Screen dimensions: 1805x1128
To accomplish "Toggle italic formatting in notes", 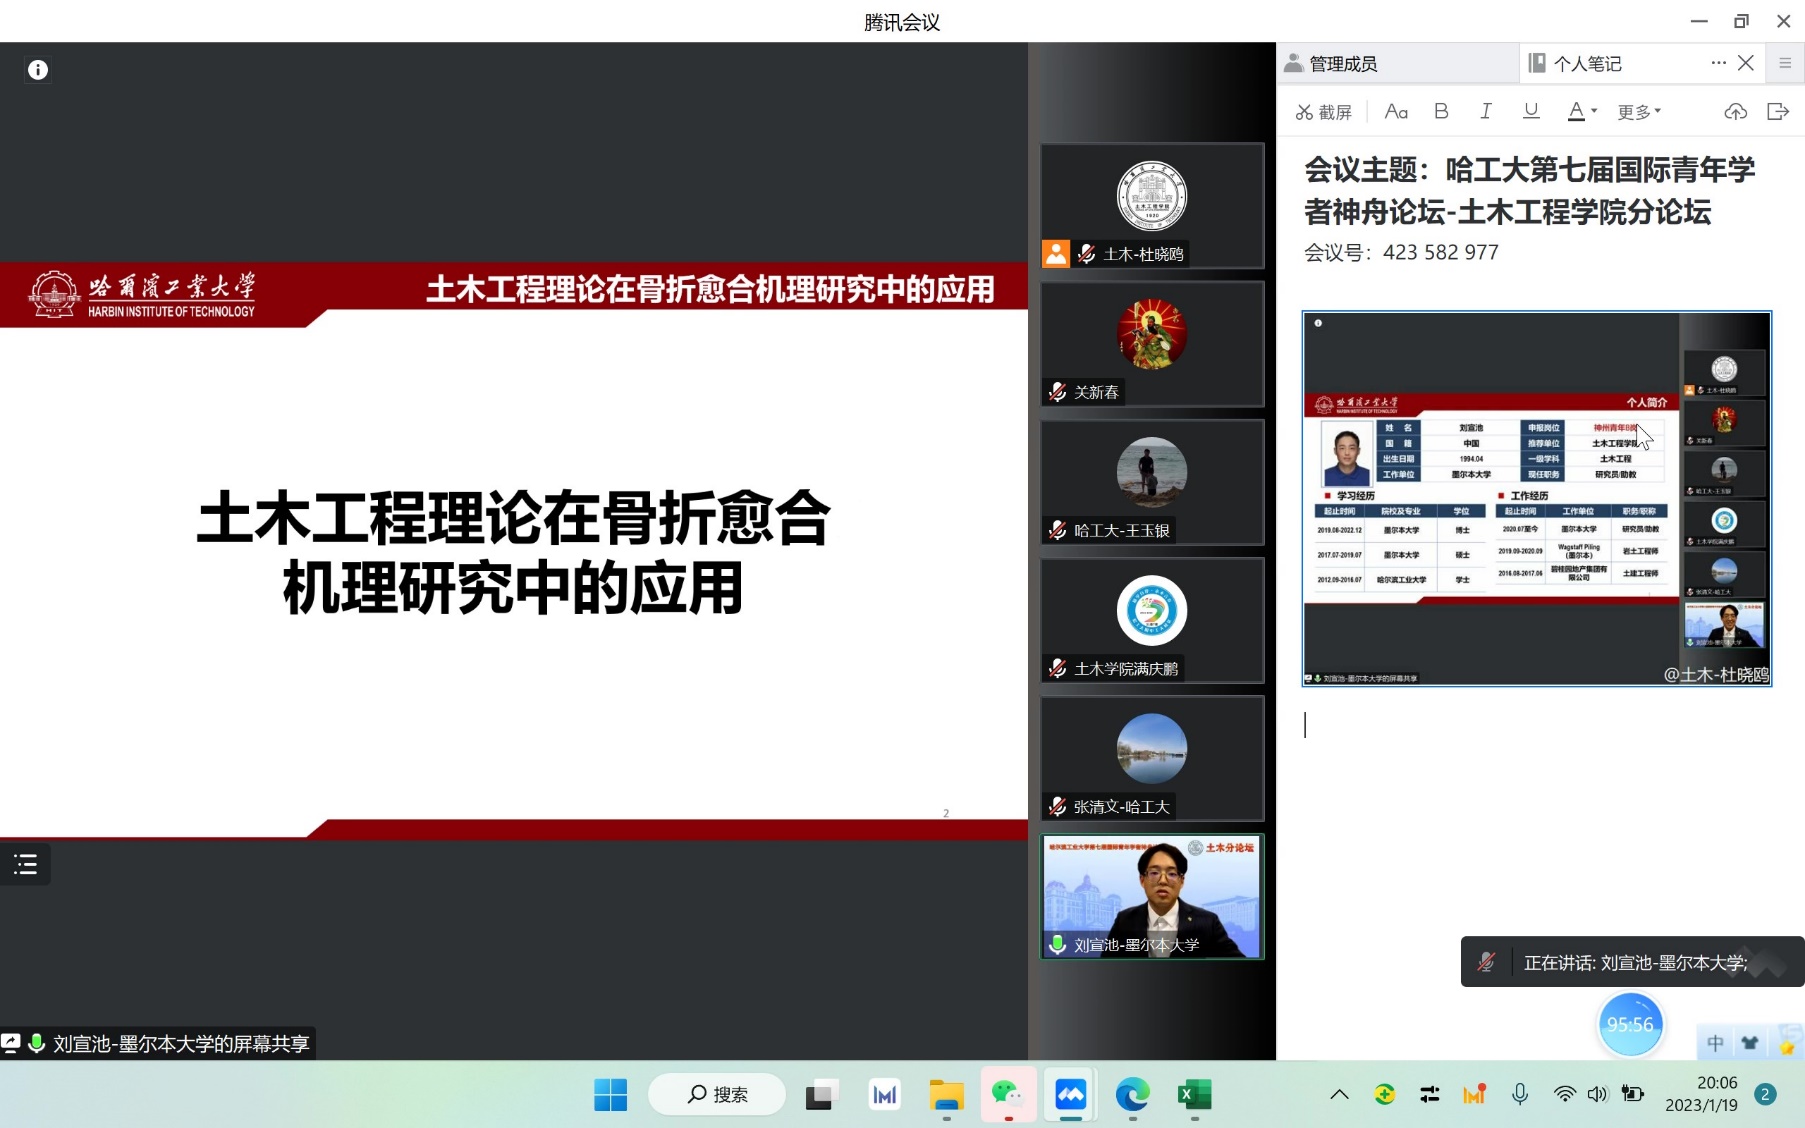I will 1486,111.
